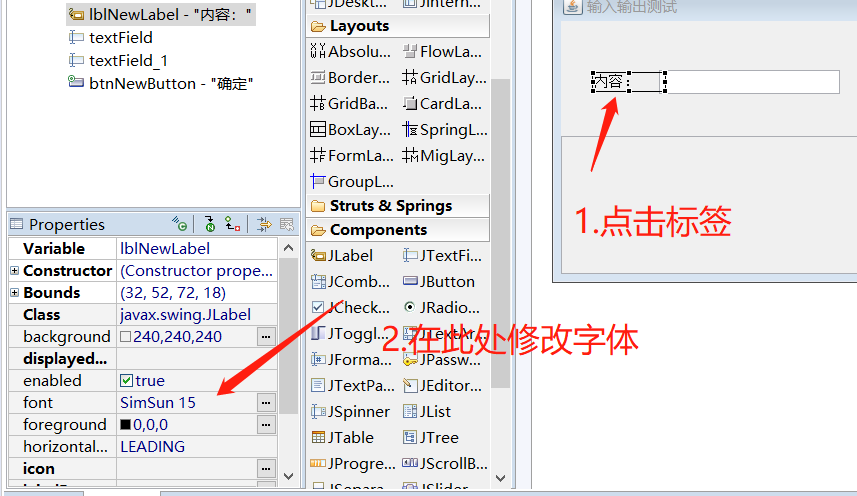The width and height of the screenshot is (857, 496).
Task: Select lblNewLabel in the component tree
Action: coord(161,15)
